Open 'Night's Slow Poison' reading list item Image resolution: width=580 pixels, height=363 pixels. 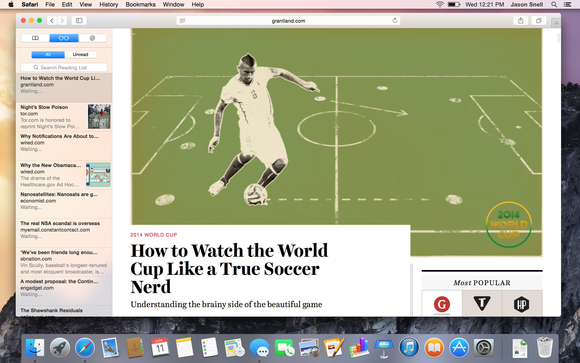point(64,117)
